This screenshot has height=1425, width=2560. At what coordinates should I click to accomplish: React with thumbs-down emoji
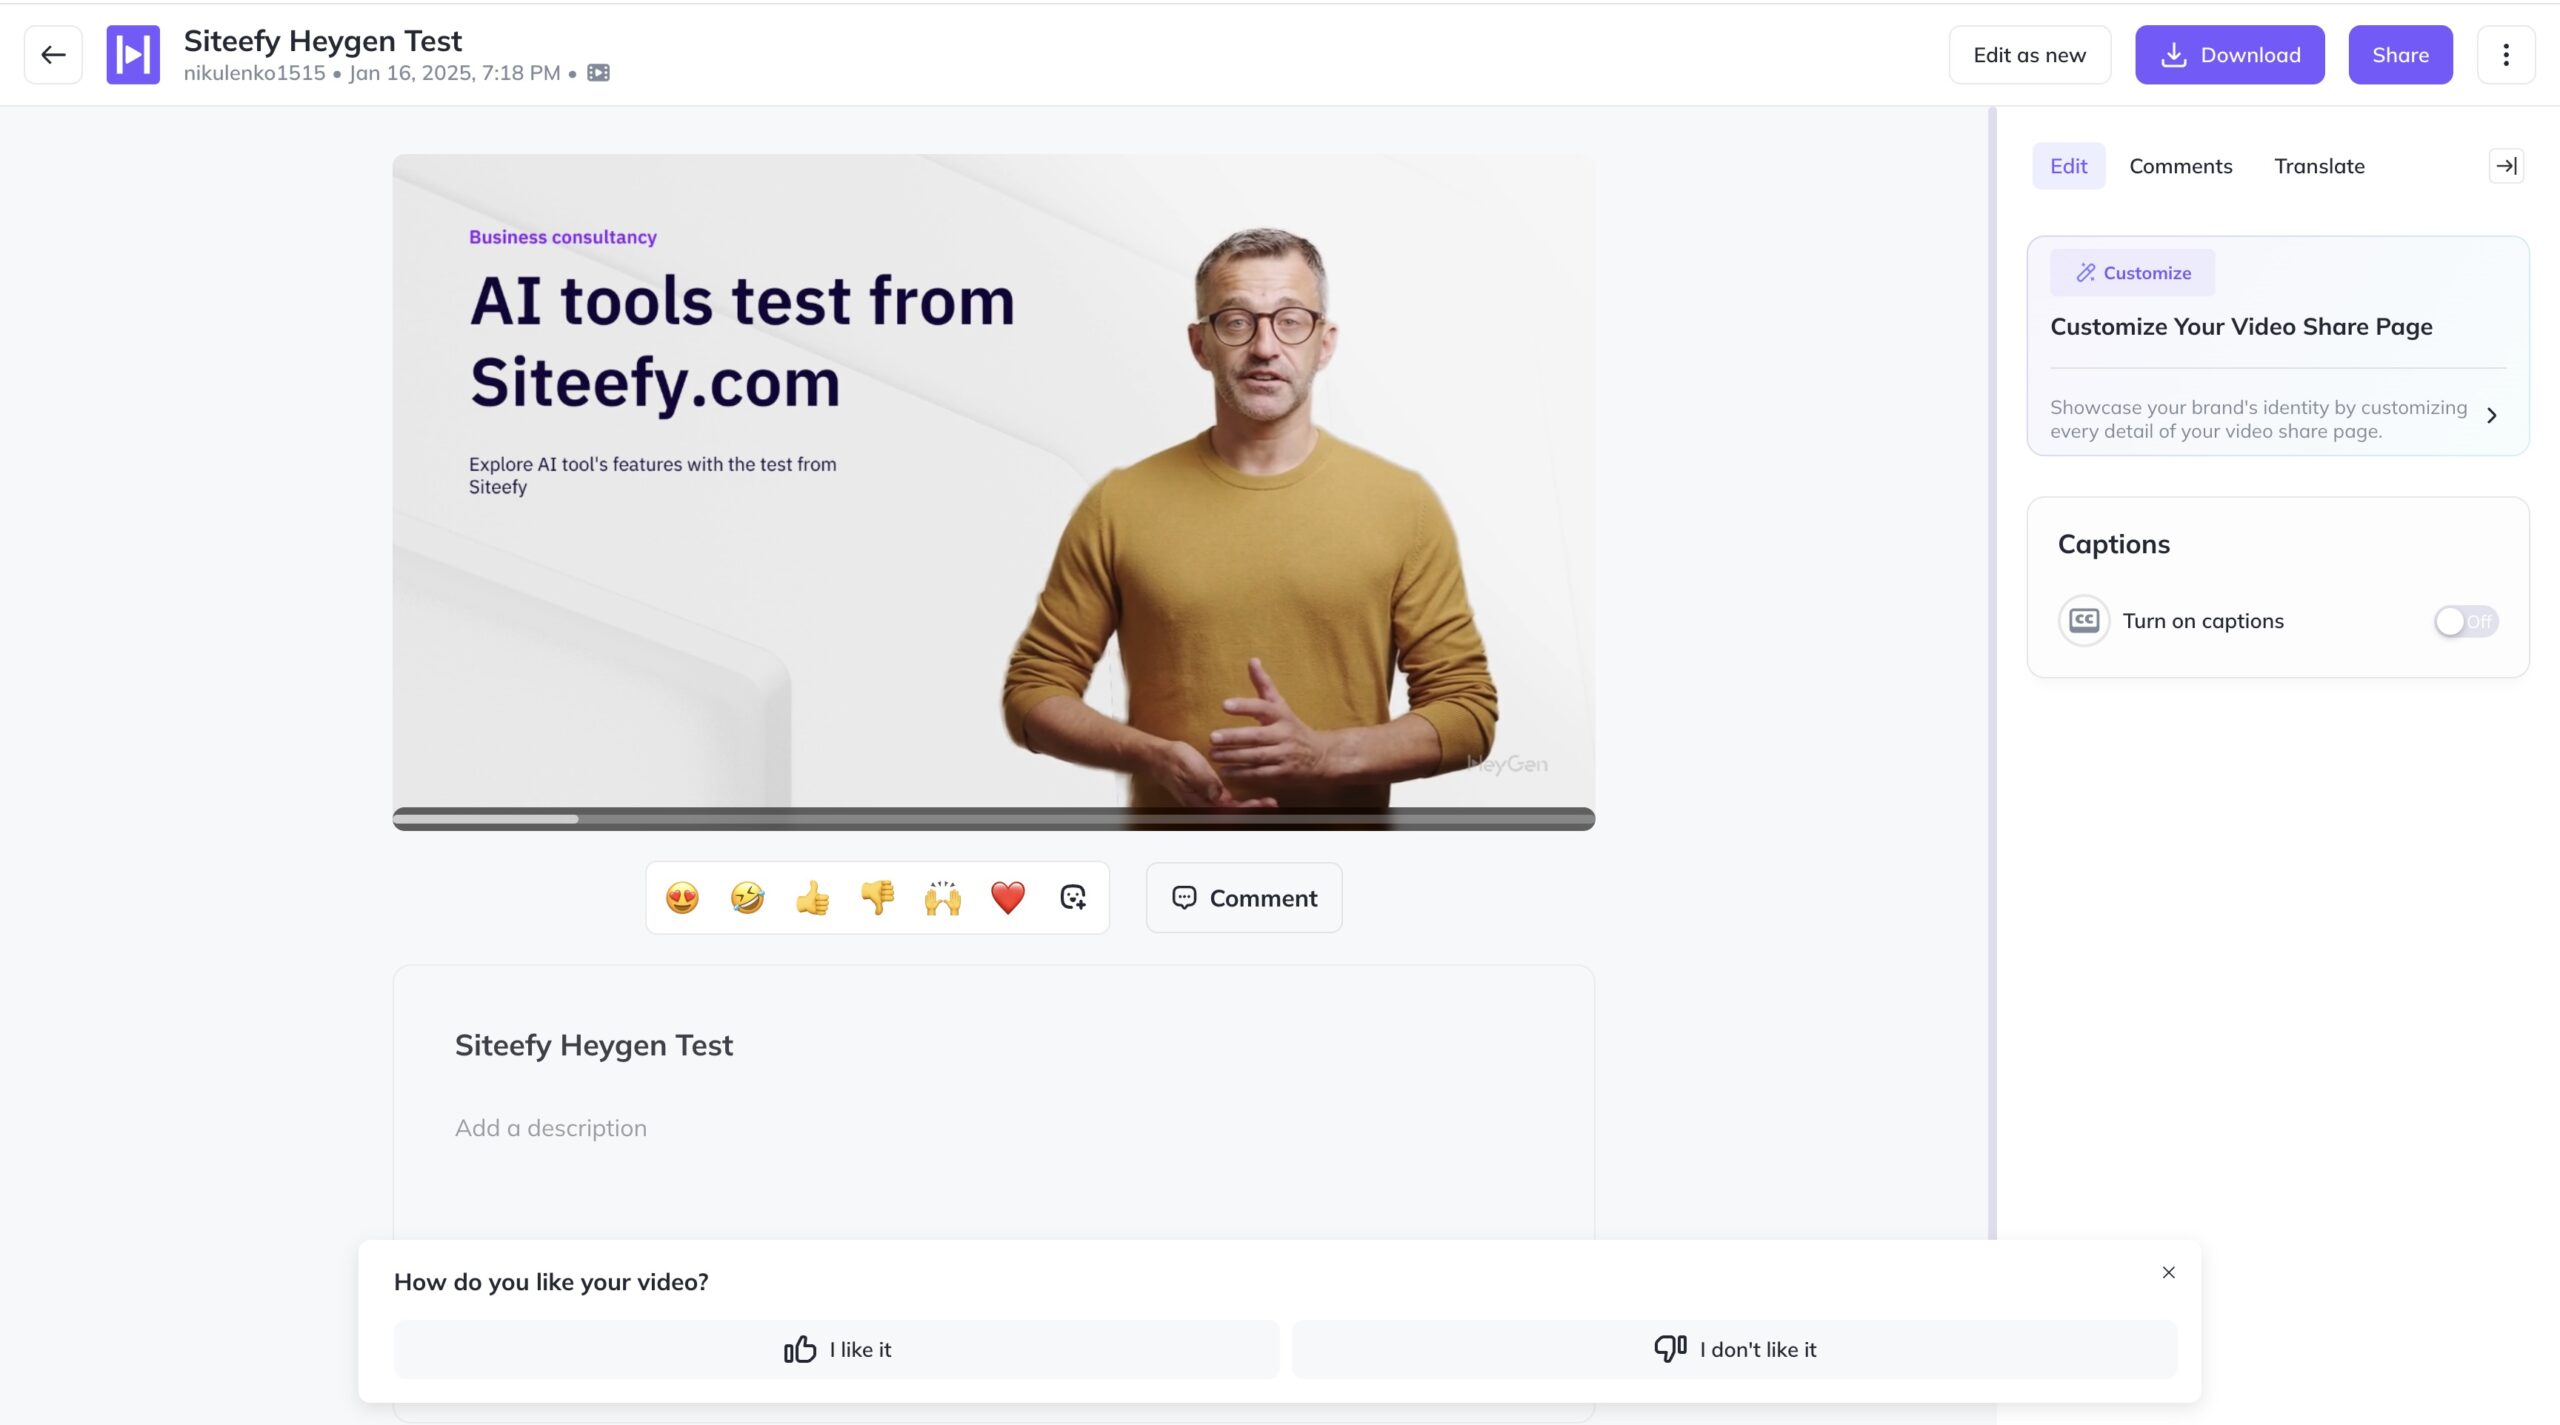point(877,898)
